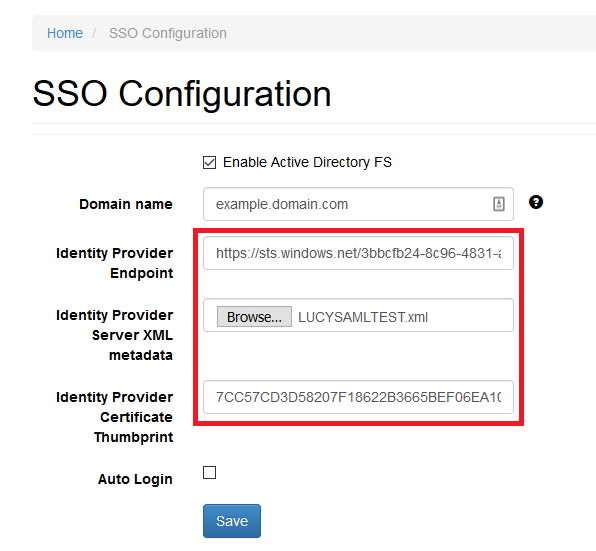Click the Identity Provider Endpoint URL field
The image size is (596, 551).
[358, 253]
